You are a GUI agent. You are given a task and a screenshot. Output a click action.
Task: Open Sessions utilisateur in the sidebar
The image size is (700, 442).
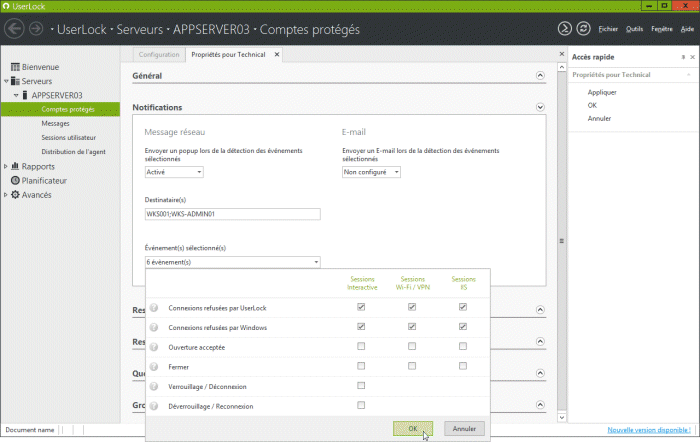69,138
